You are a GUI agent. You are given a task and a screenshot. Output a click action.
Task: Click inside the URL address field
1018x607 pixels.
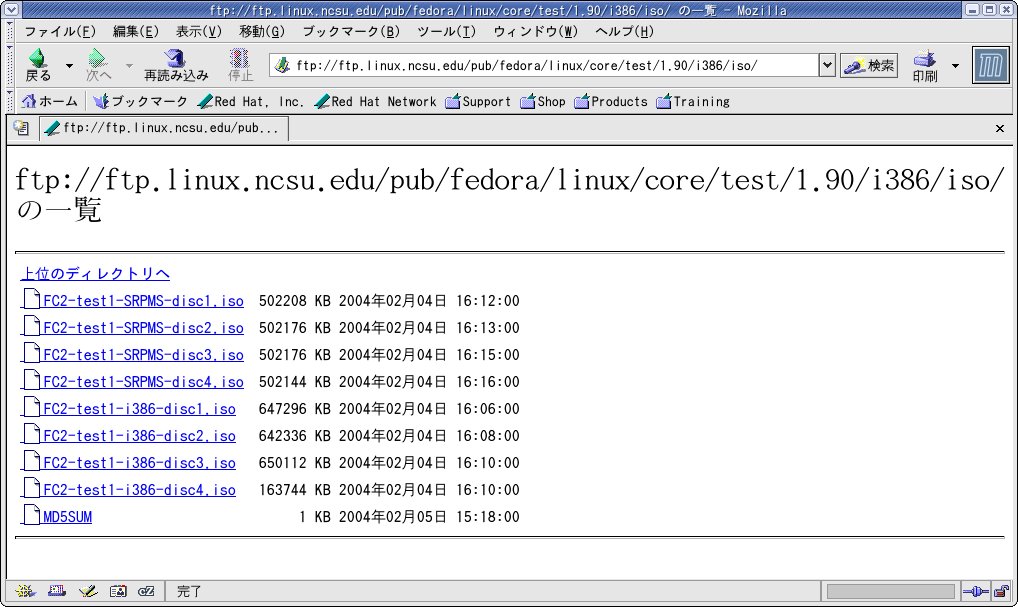(x=550, y=66)
